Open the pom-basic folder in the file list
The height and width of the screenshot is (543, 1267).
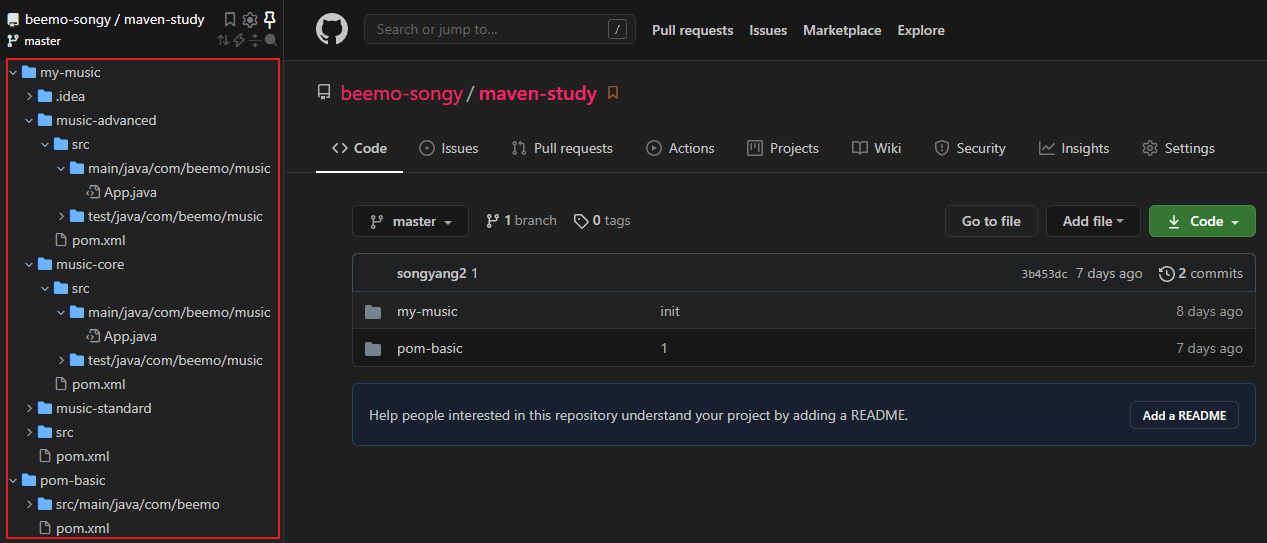pyautogui.click(x=430, y=349)
